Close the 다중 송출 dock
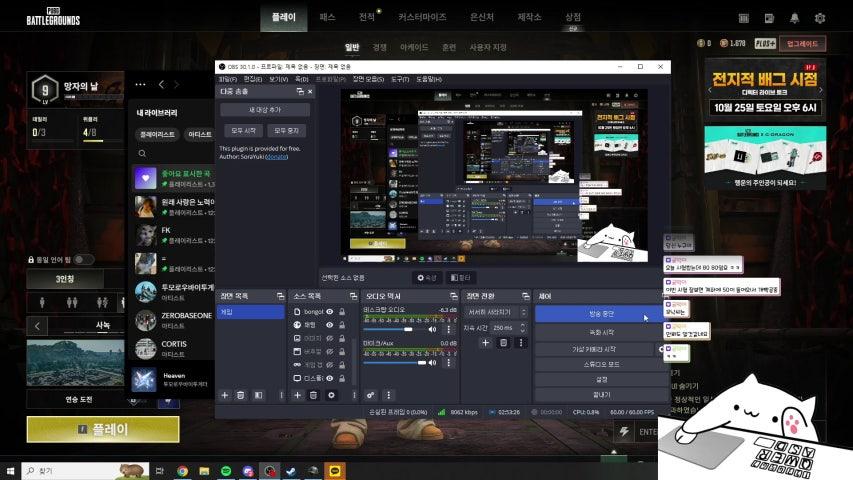Viewport: 853px width, 480px height. pos(310,91)
